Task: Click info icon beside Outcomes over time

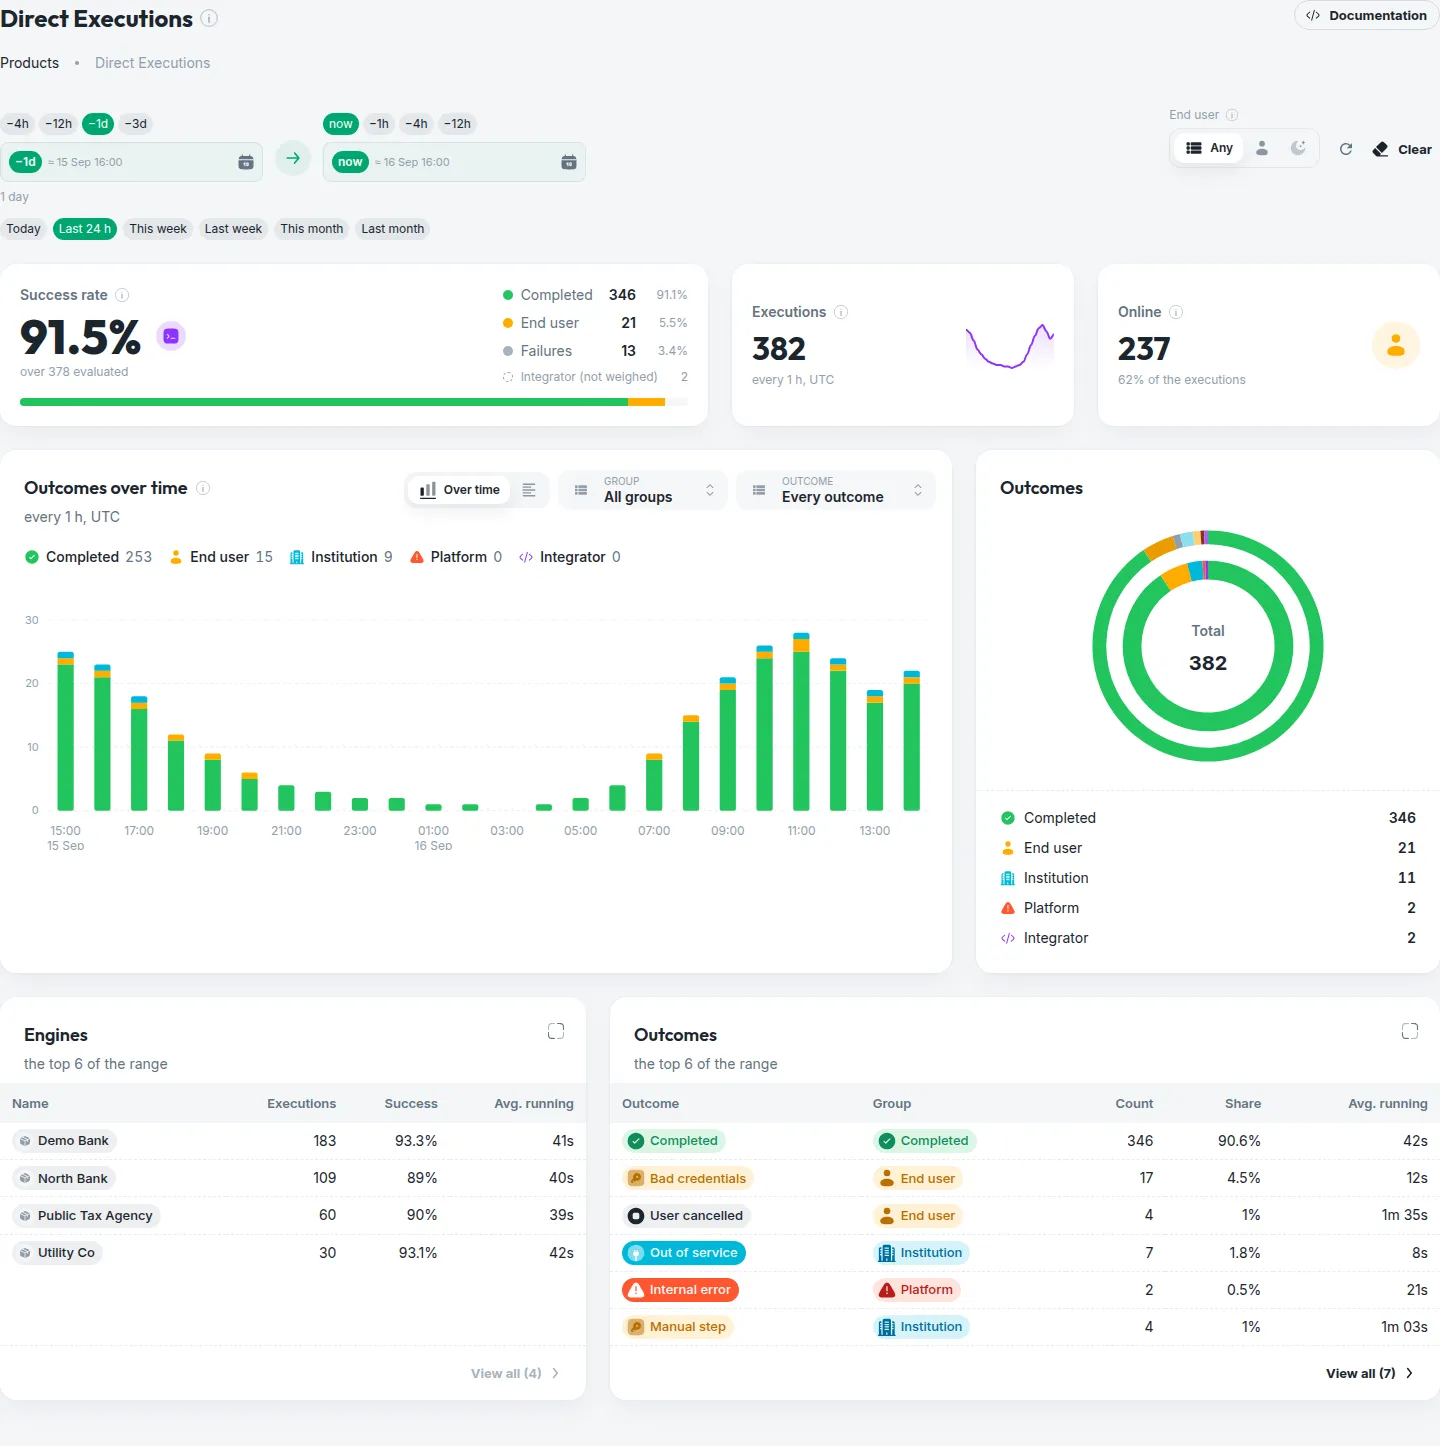Action: click(203, 488)
